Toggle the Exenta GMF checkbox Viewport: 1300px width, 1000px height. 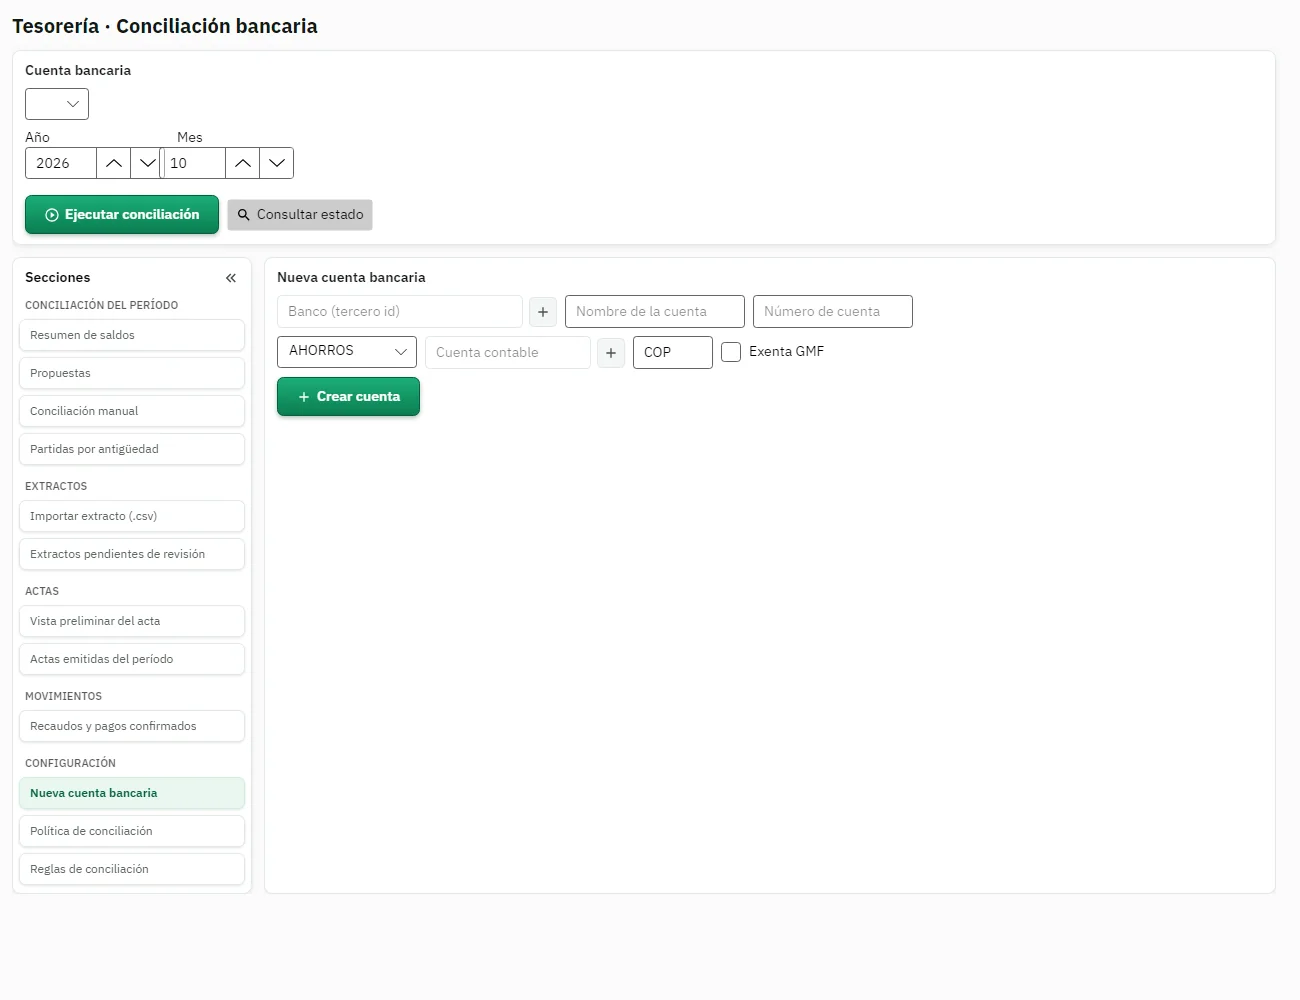731,352
